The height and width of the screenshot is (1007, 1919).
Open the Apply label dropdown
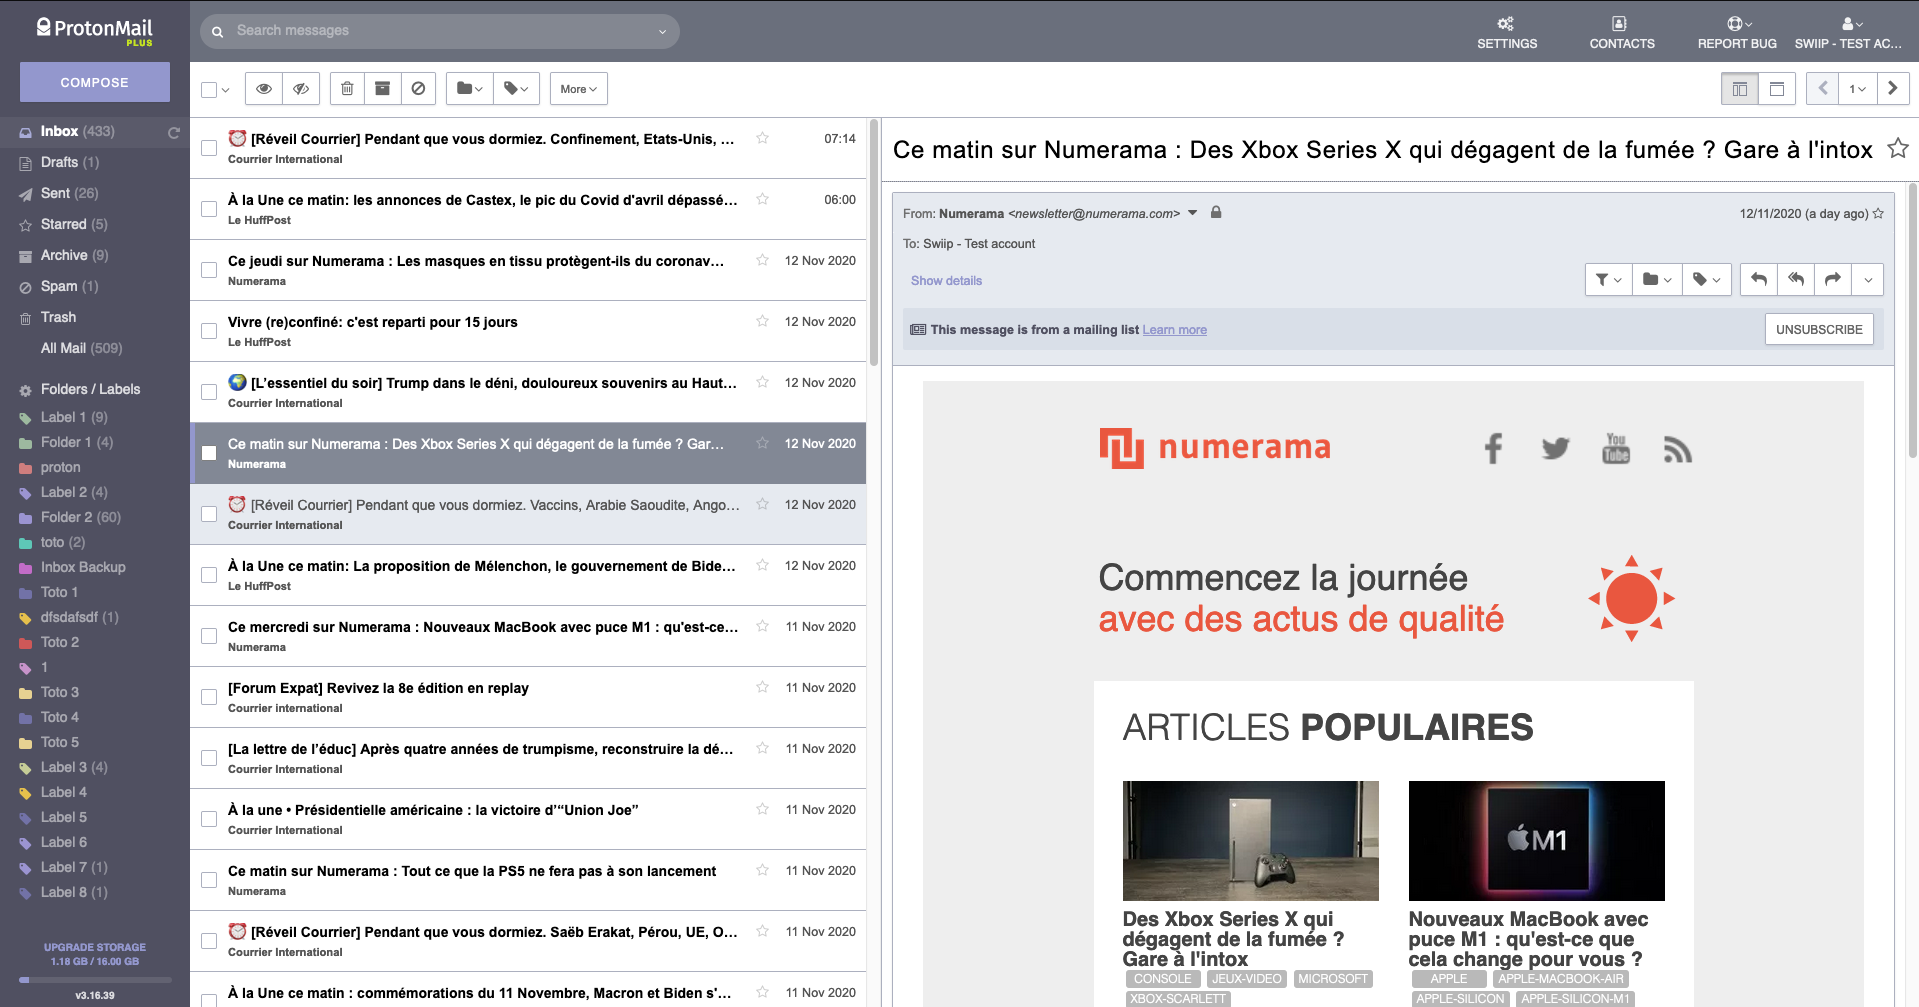(x=516, y=89)
